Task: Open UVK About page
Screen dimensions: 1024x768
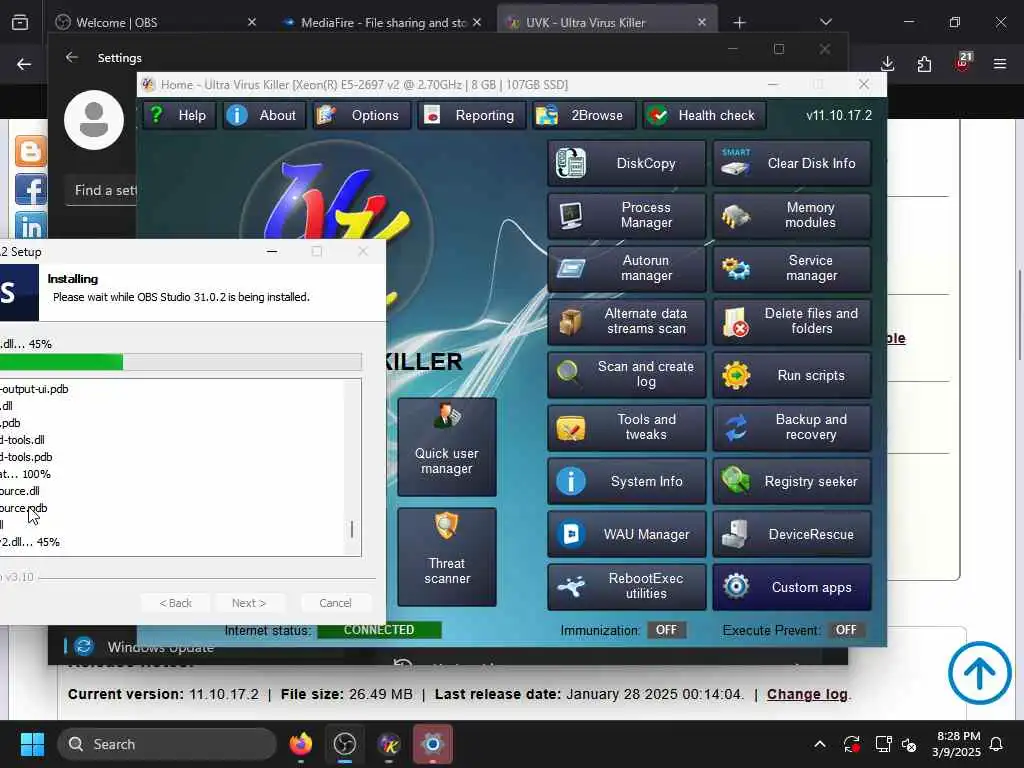Action: click(x=264, y=116)
